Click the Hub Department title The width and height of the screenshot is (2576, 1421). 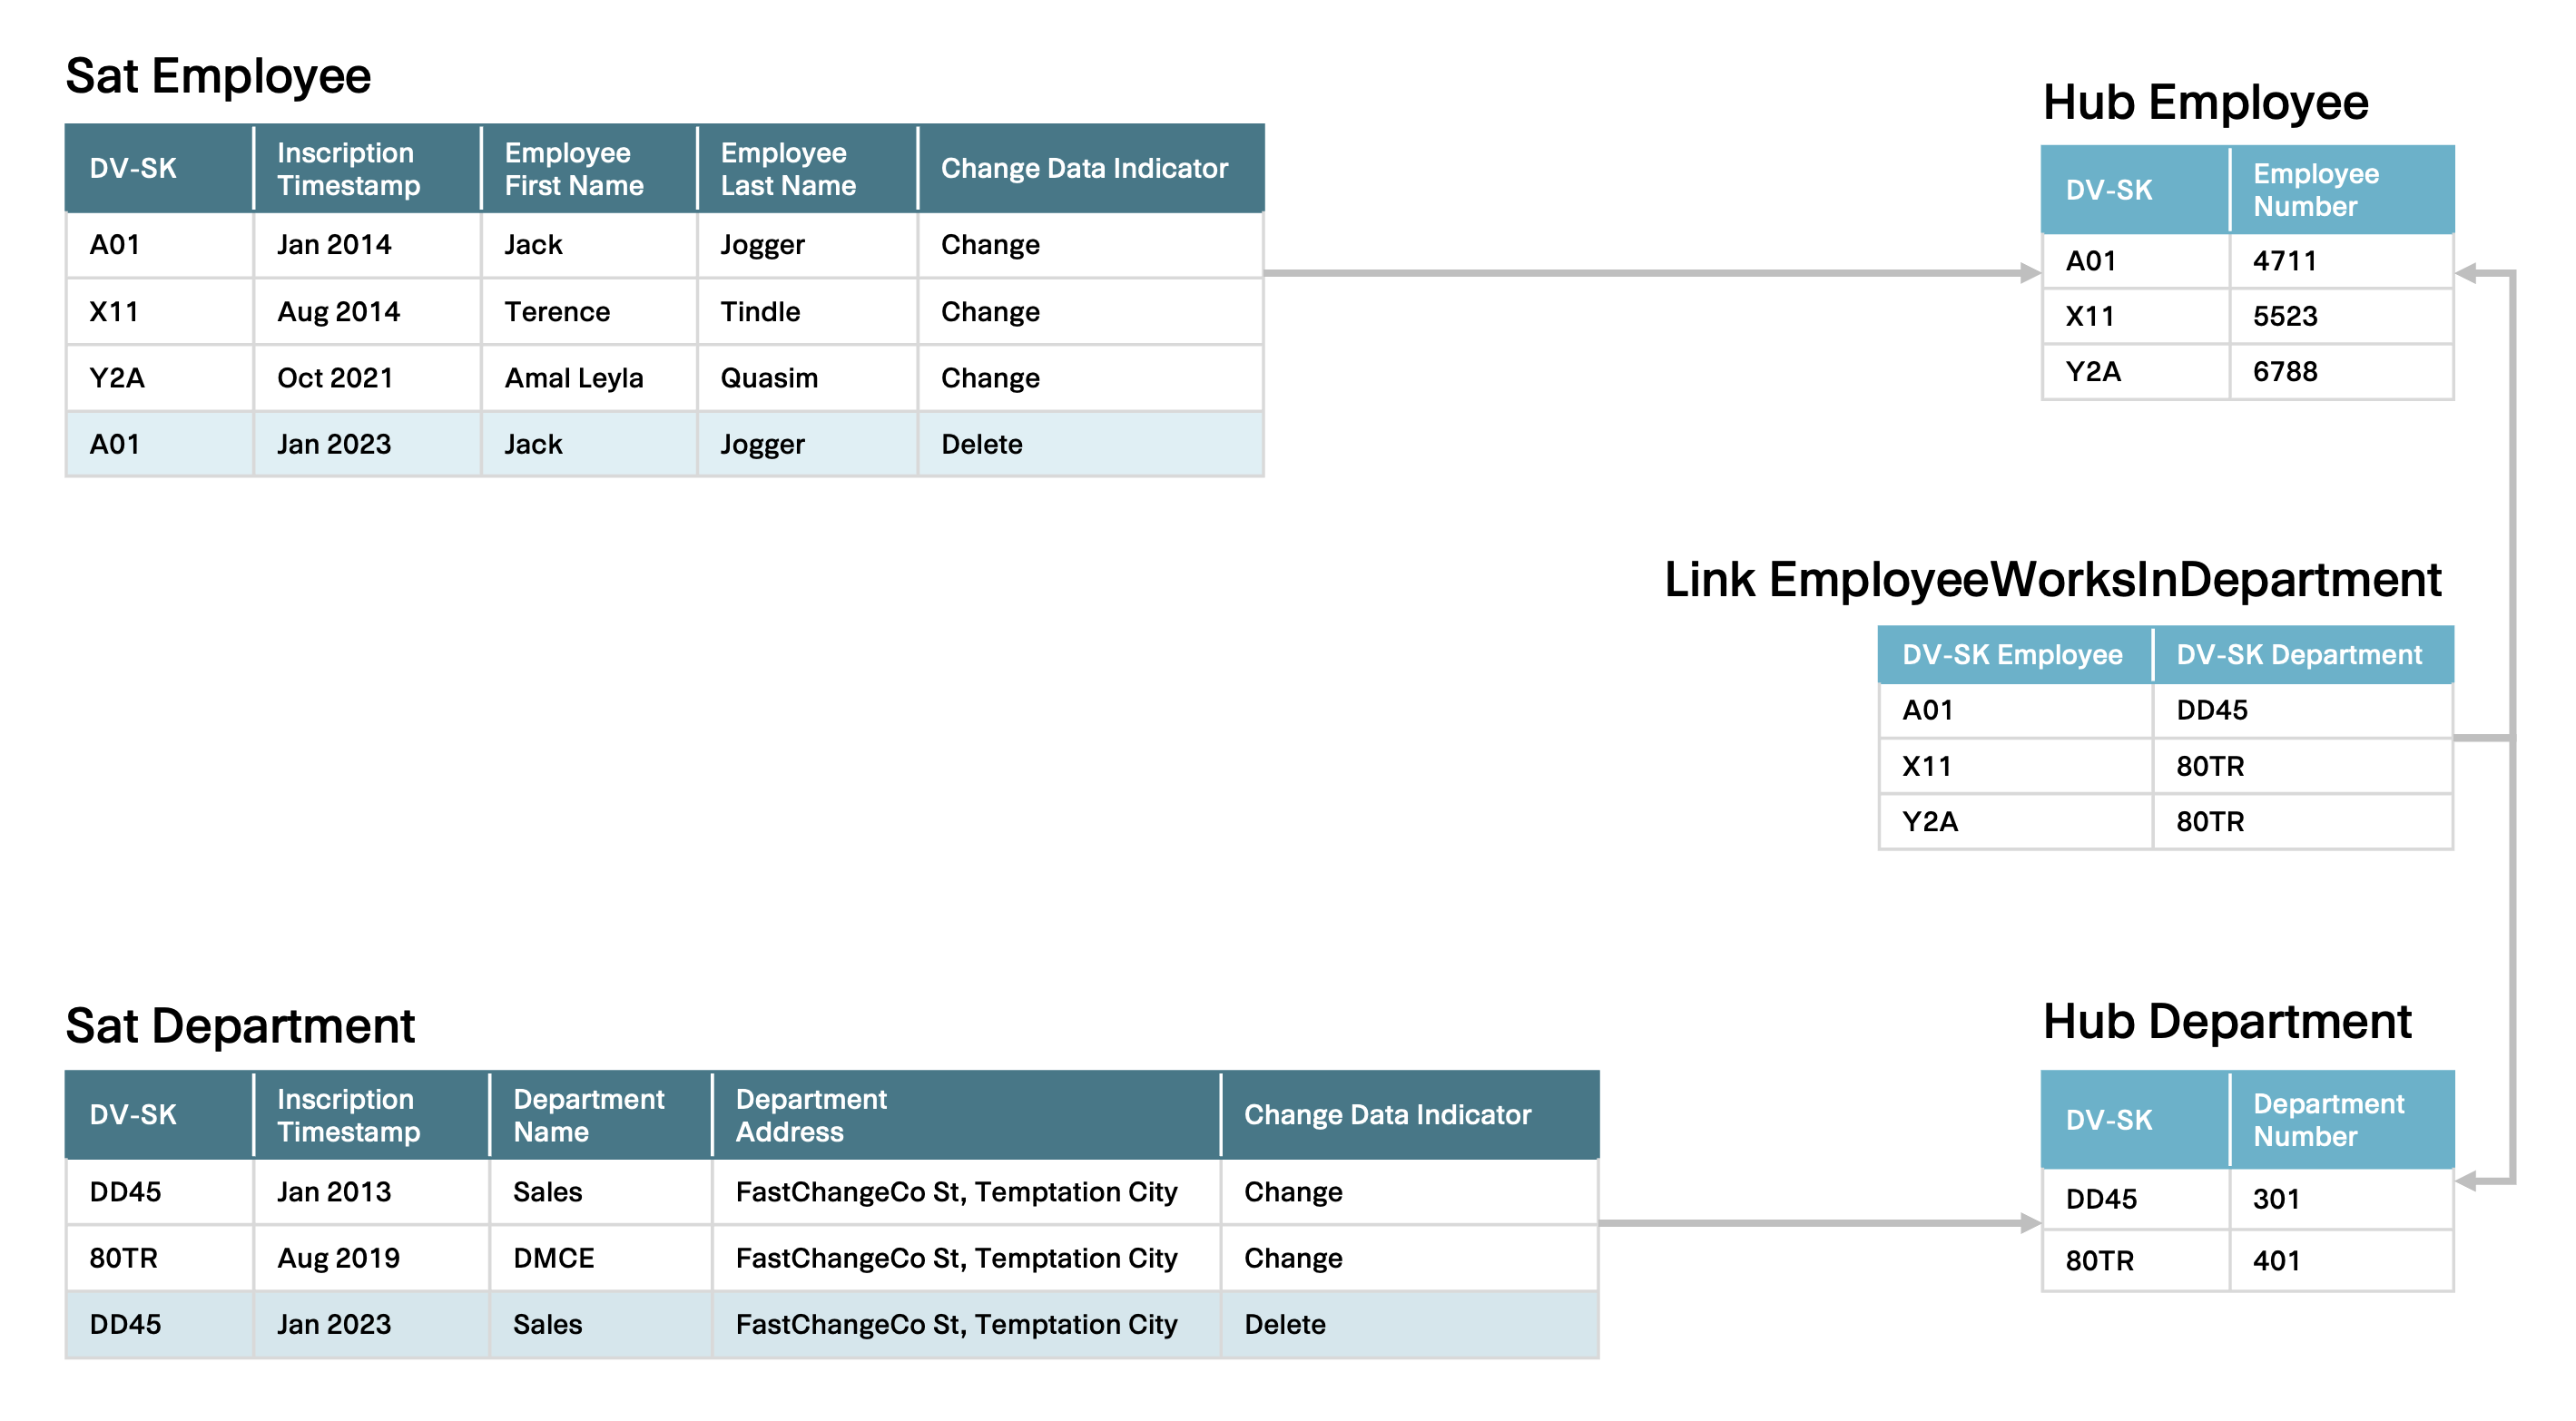(2226, 1021)
